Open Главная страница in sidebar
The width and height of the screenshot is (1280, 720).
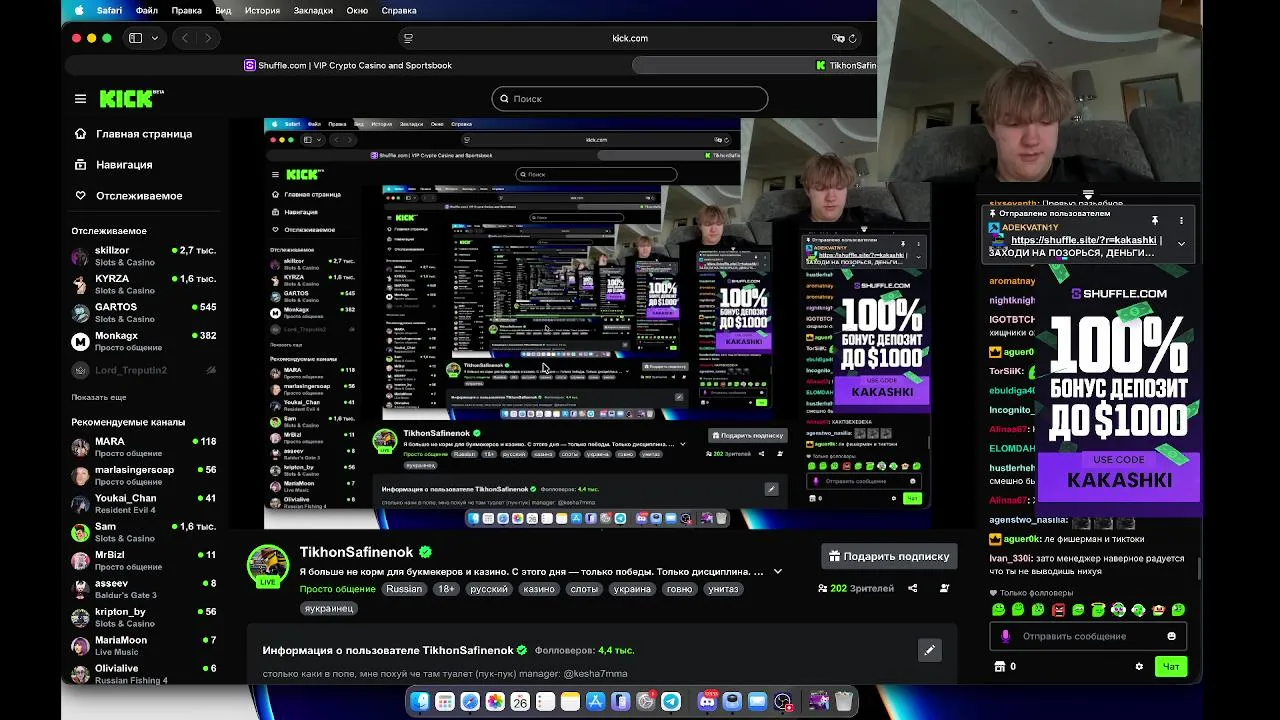coord(133,134)
